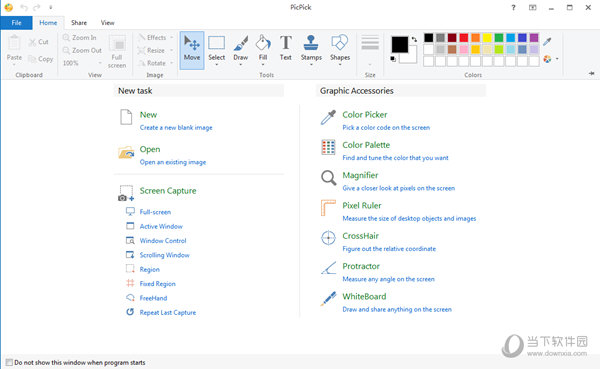Click the Open folder icon
The width and height of the screenshot is (600, 369).
pyautogui.click(x=126, y=152)
